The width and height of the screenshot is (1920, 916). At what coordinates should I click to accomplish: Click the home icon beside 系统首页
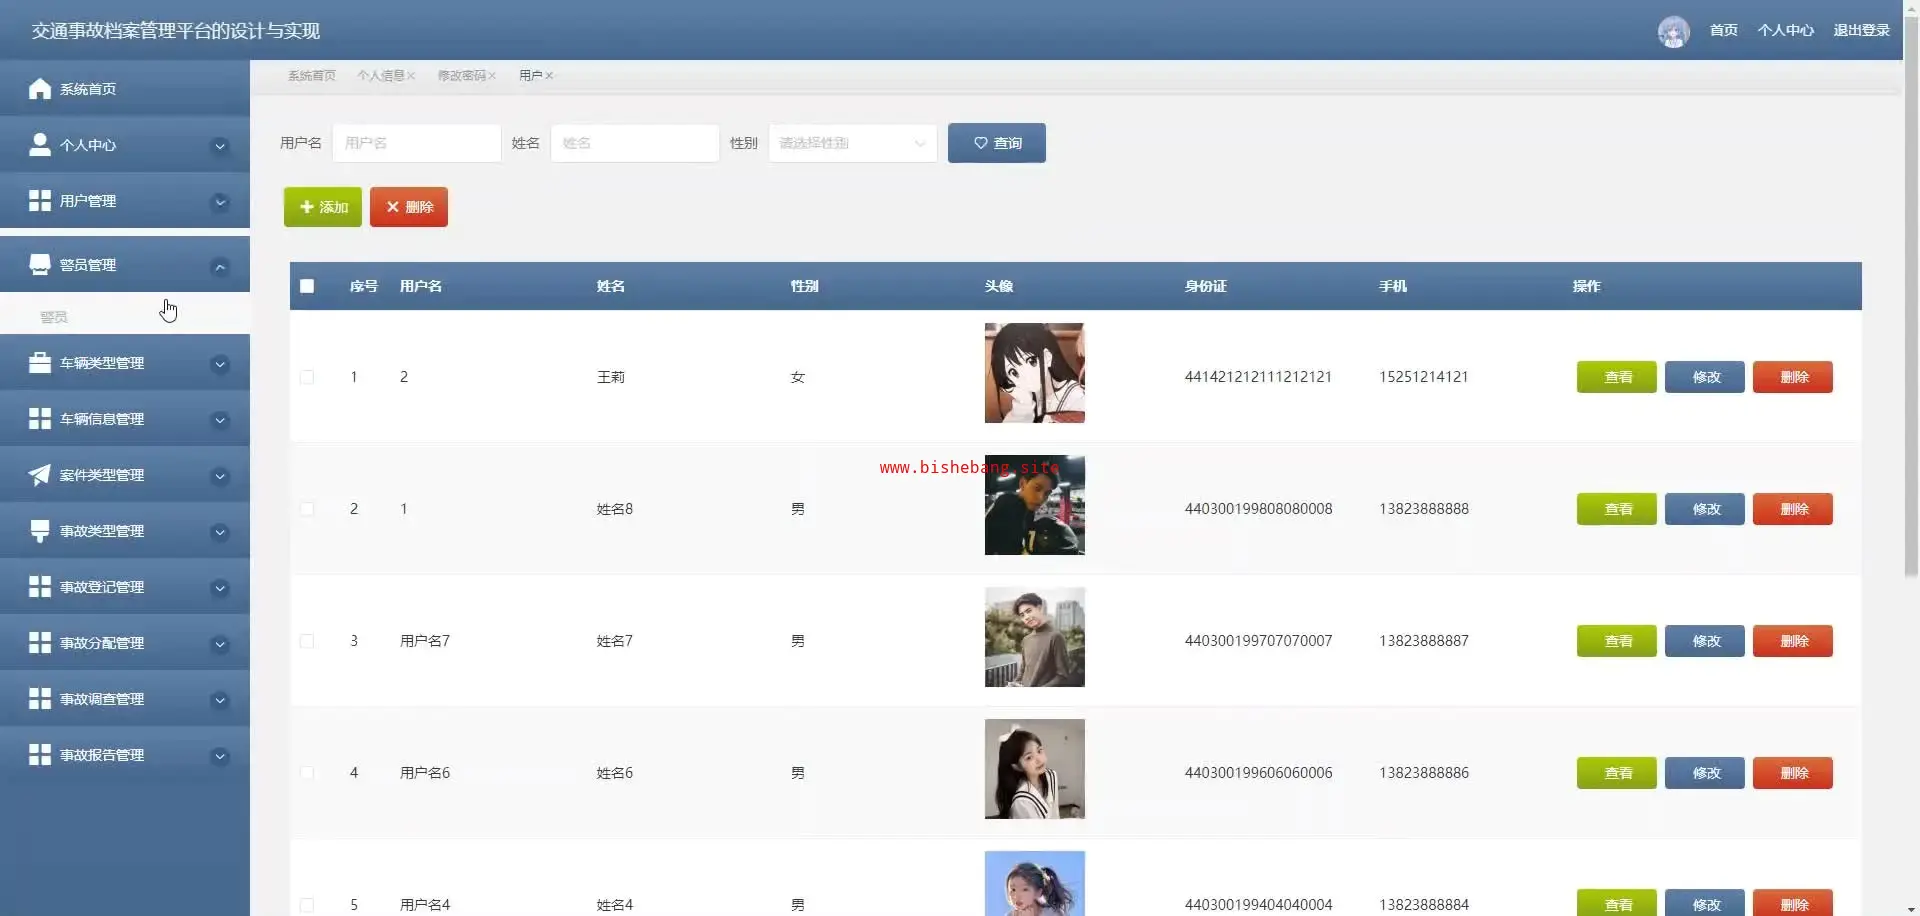click(x=39, y=89)
